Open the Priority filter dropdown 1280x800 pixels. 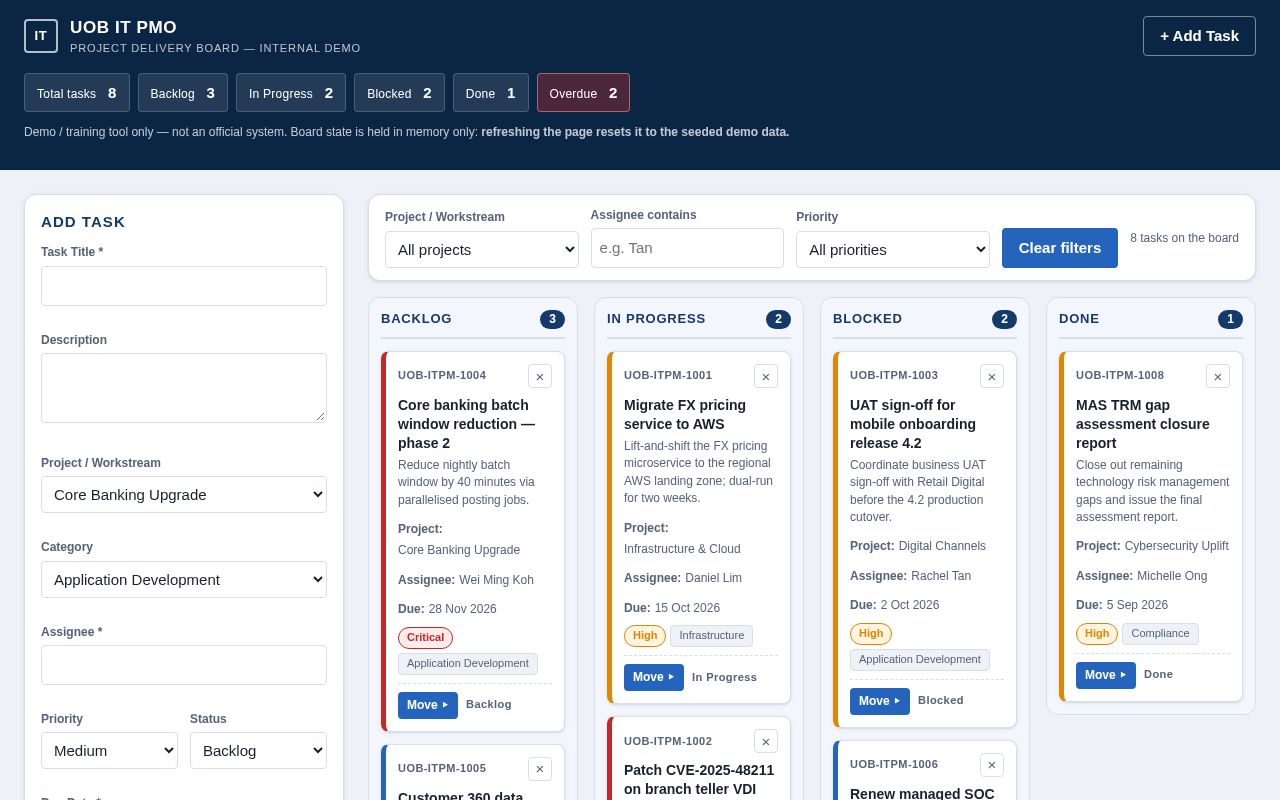click(x=893, y=250)
